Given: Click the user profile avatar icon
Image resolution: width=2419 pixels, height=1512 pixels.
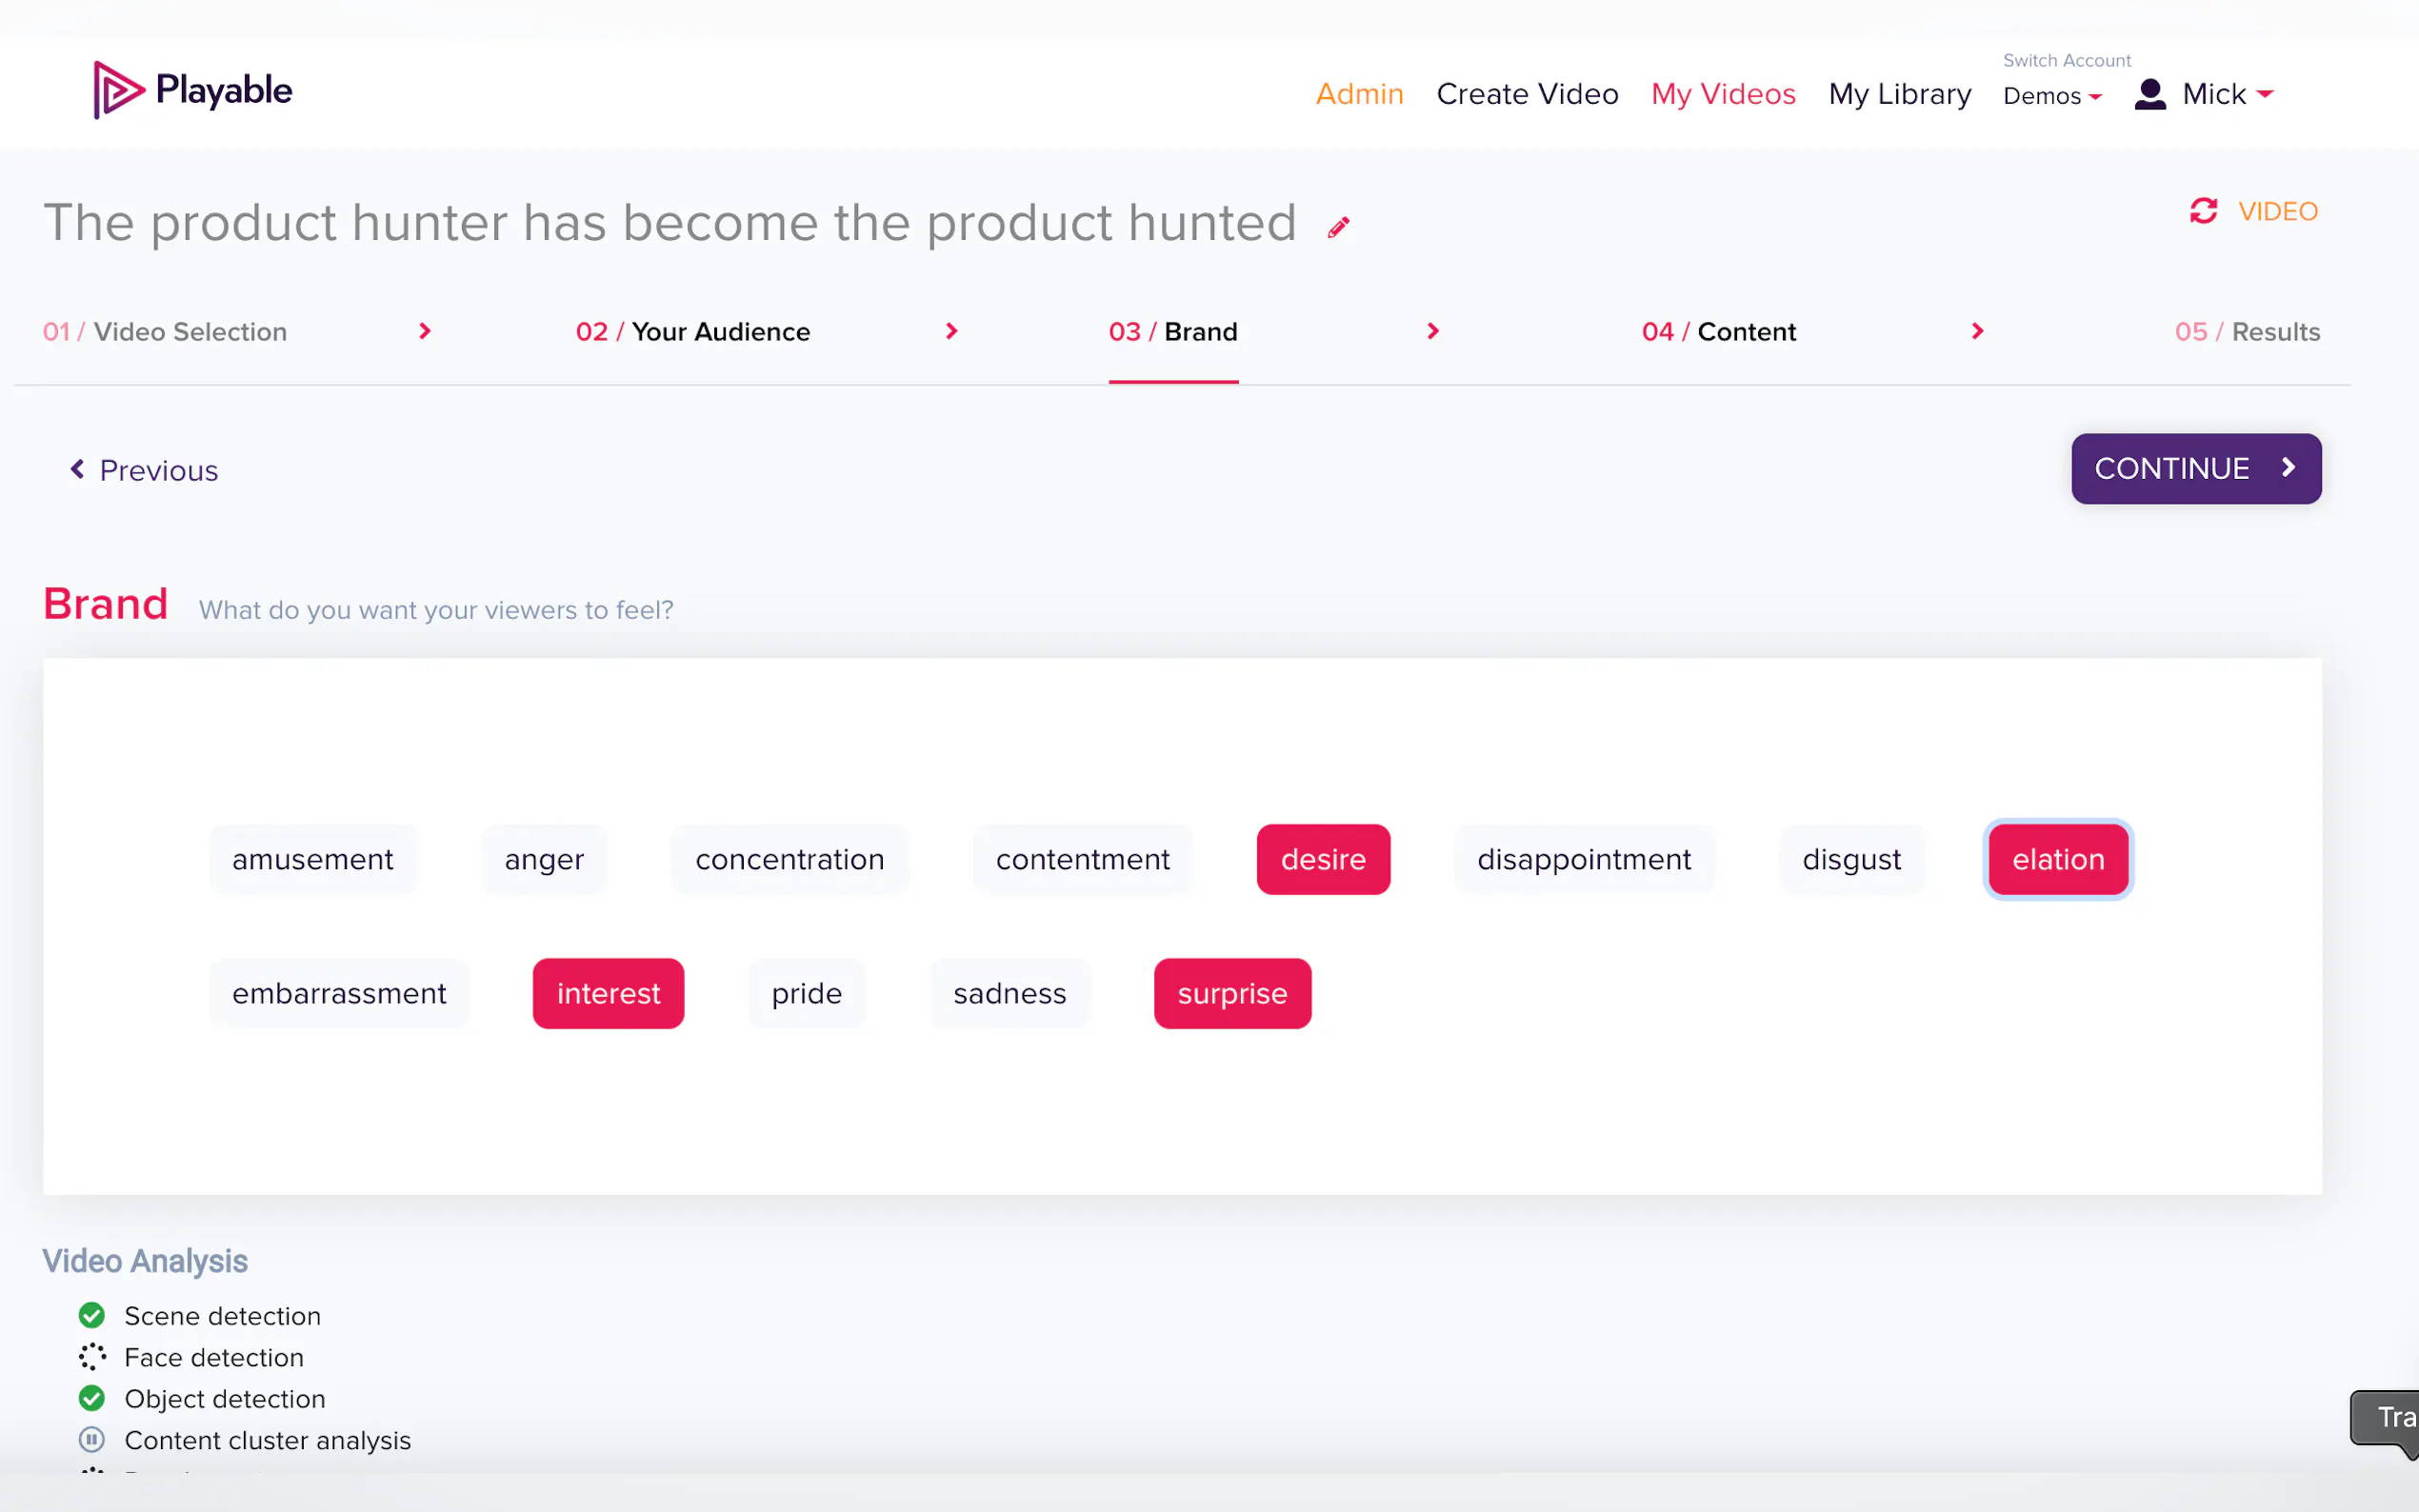Looking at the screenshot, I should [2150, 94].
